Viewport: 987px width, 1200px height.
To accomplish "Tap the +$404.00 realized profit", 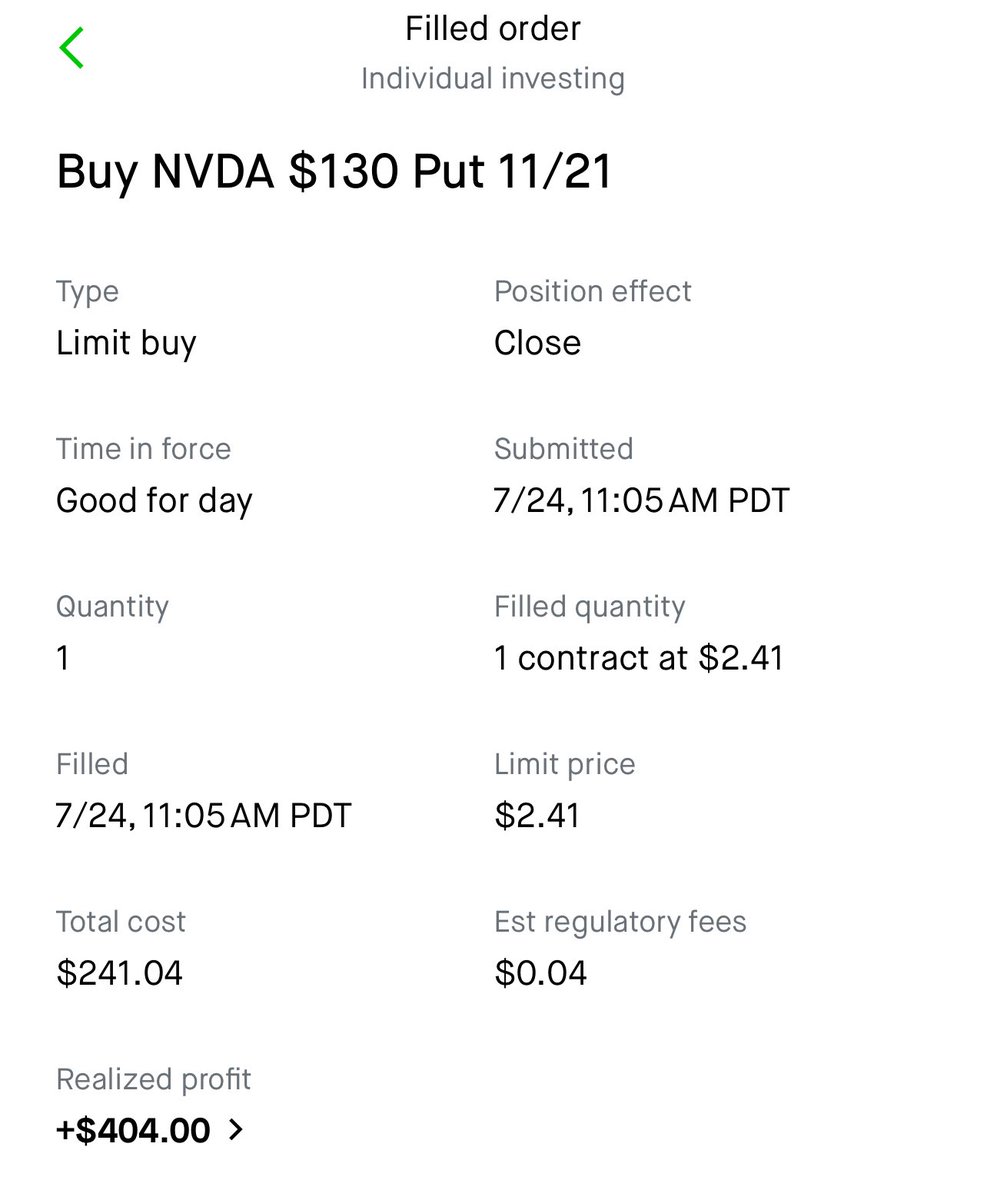I will (x=133, y=1131).
